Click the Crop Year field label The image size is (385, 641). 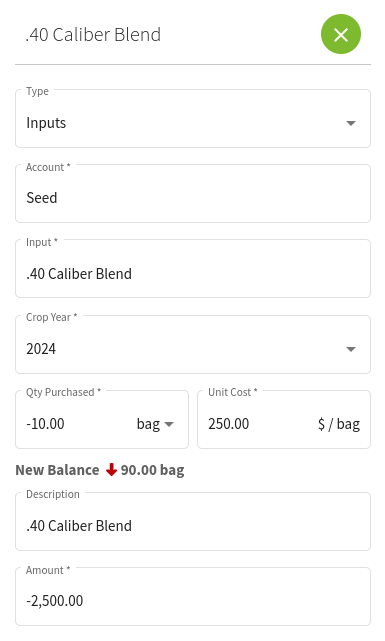tap(51, 317)
